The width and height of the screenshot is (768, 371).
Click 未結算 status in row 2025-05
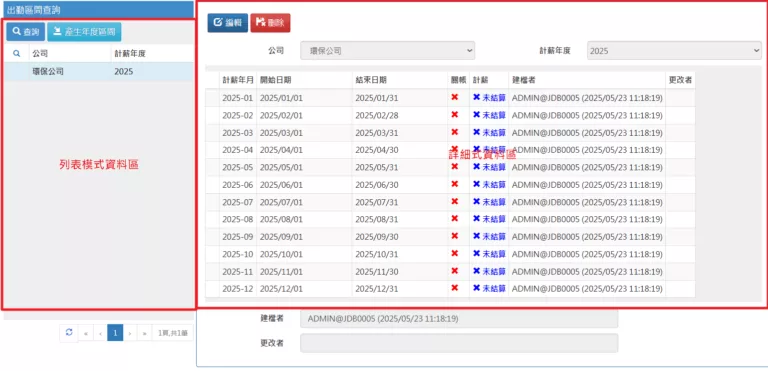tap(489, 167)
